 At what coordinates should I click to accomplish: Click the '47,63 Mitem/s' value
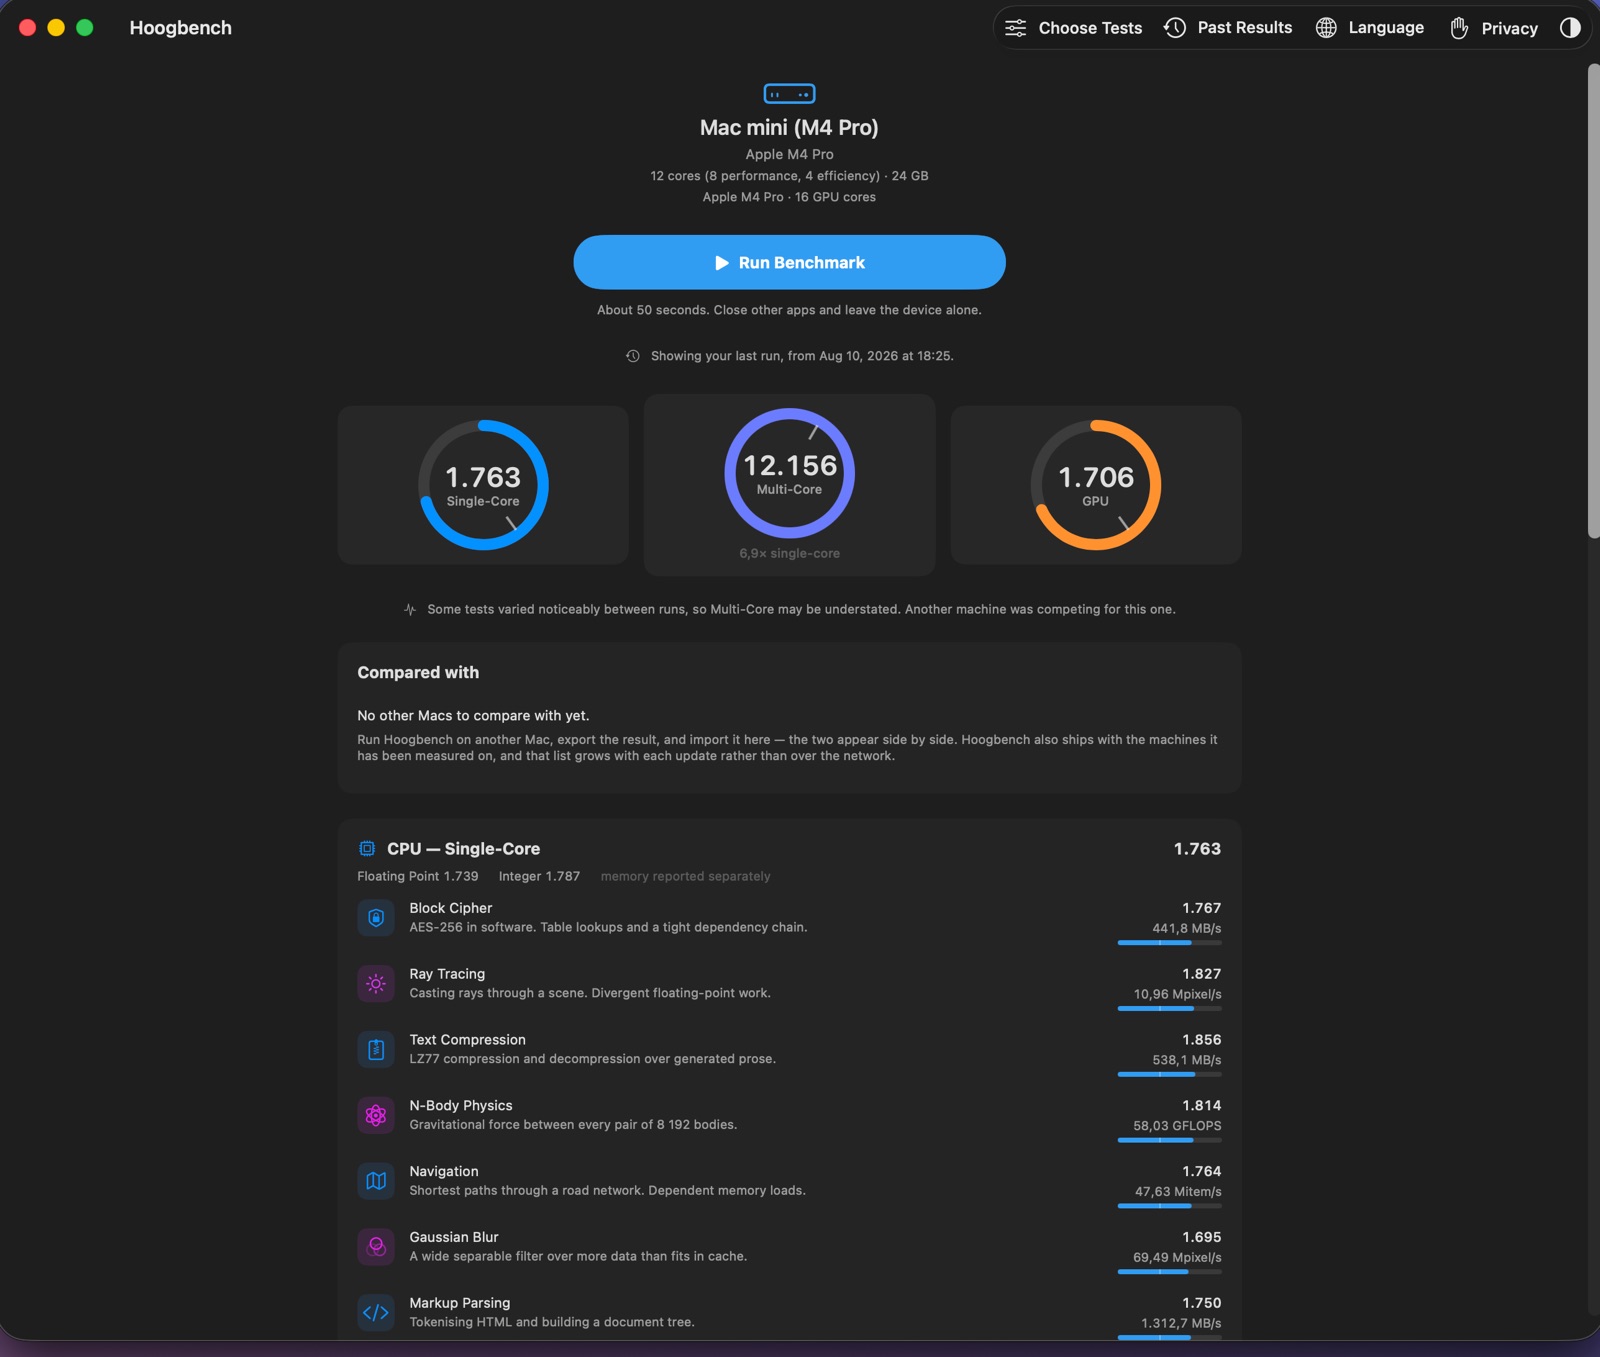(1178, 1192)
